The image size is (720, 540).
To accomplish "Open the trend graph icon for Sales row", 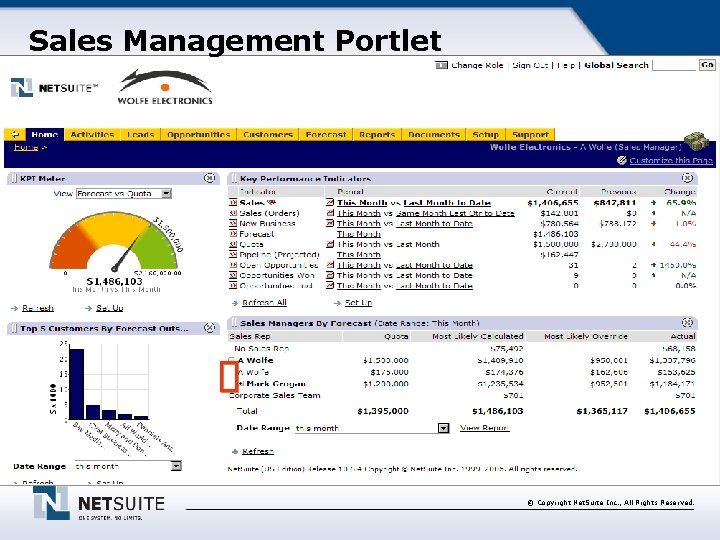I will (330, 202).
